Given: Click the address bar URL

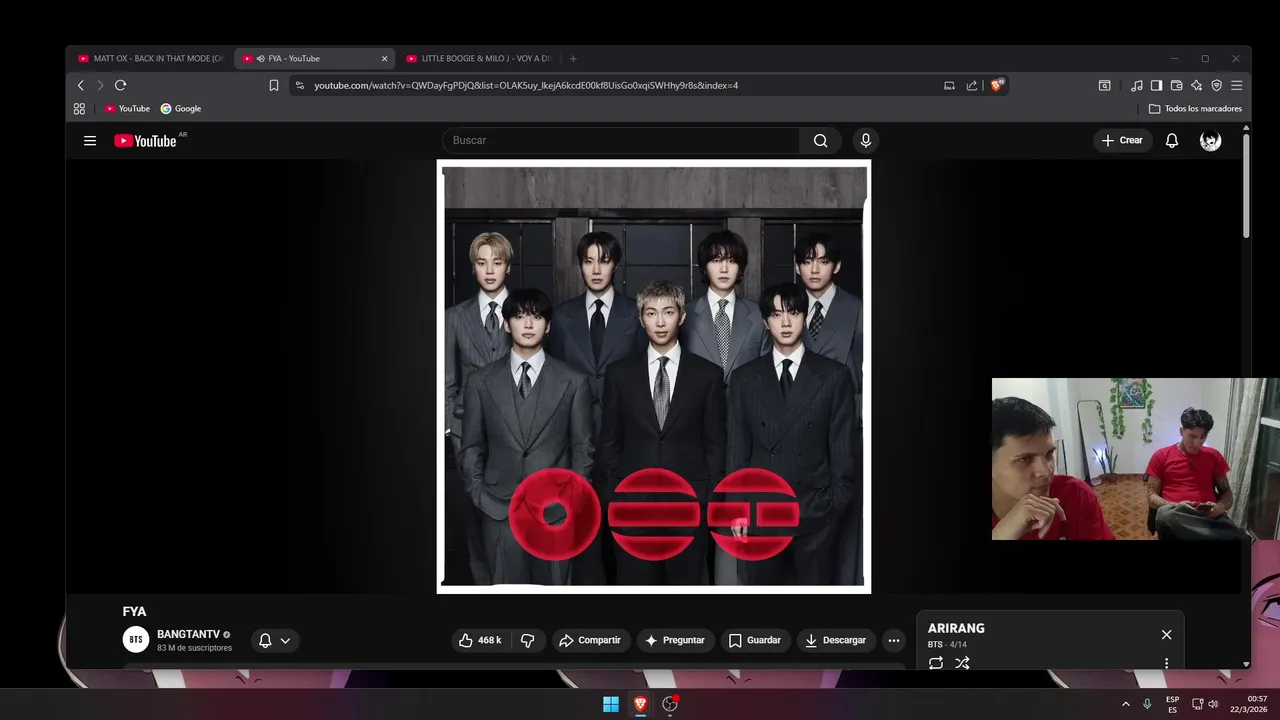Looking at the screenshot, I should point(526,86).
